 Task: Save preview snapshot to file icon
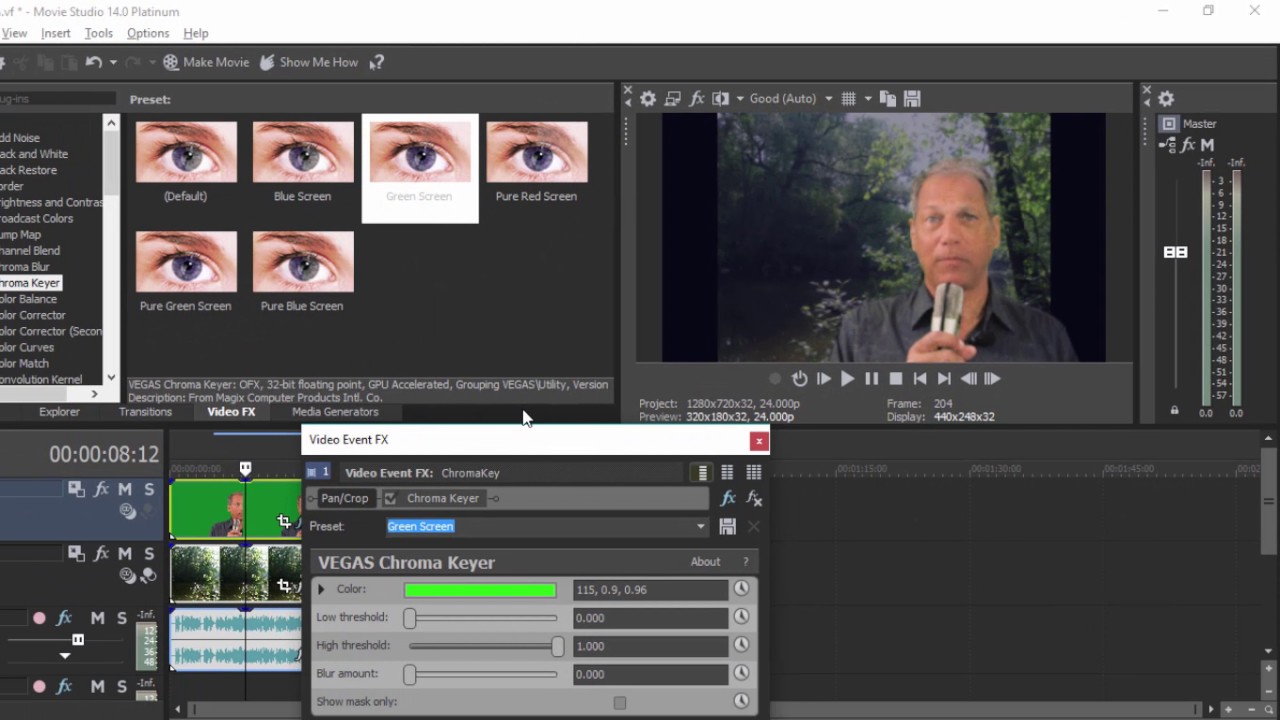912,99
